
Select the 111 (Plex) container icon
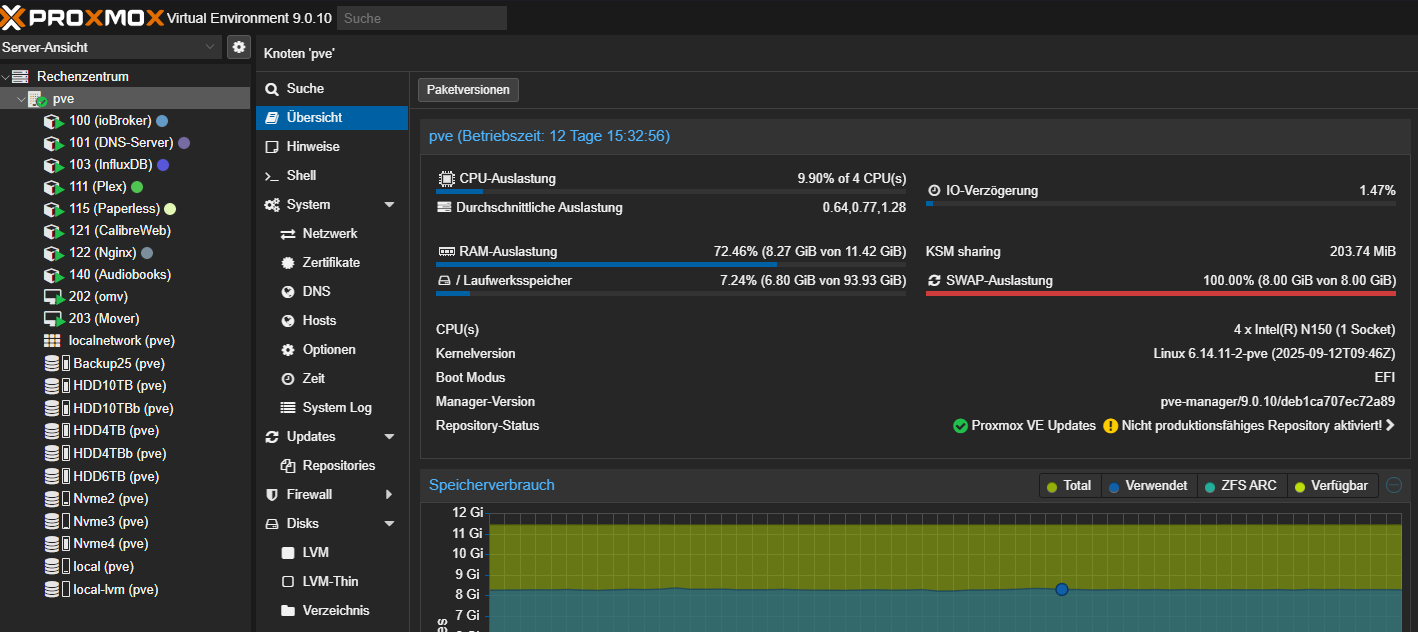[53, 187]
